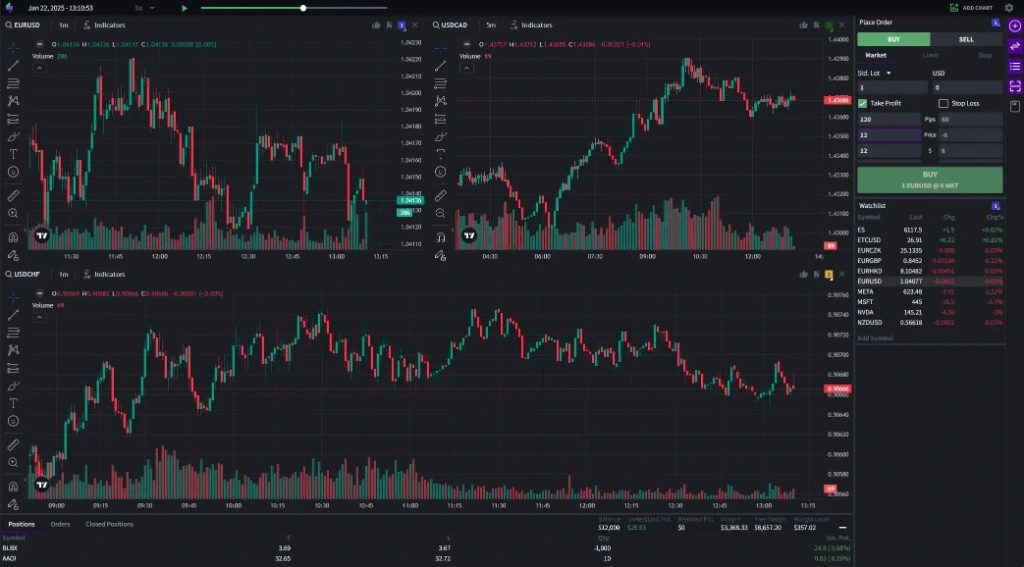Pick the ruler tool in USDCAD chart

pyautogui.click(x=441, y=196)
